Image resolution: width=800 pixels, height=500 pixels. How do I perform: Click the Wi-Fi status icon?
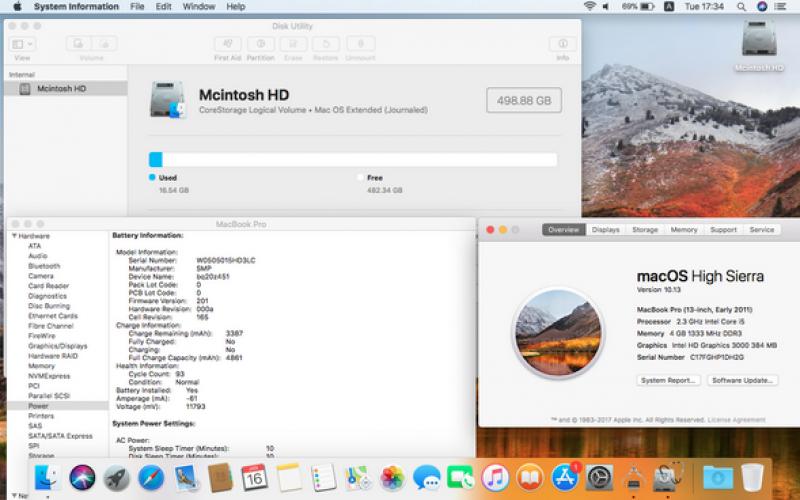pos(590,7)
